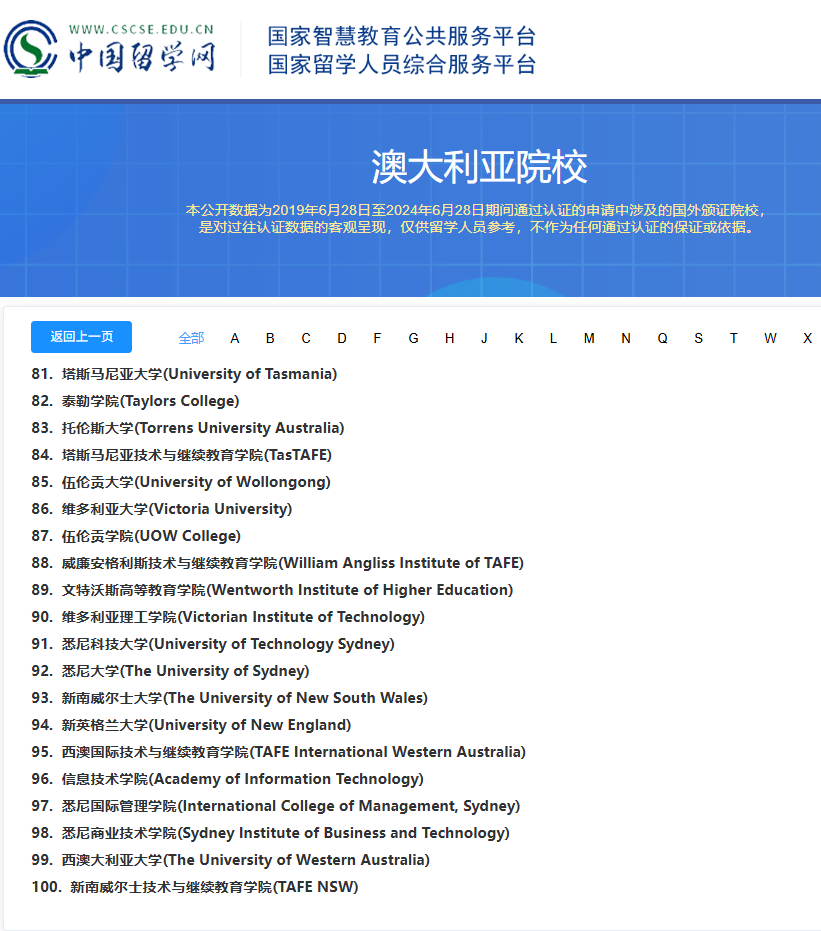Screen dimensions: 821x931
Task: Open University of Technology Sydney entry
Action: click(213, 644)
